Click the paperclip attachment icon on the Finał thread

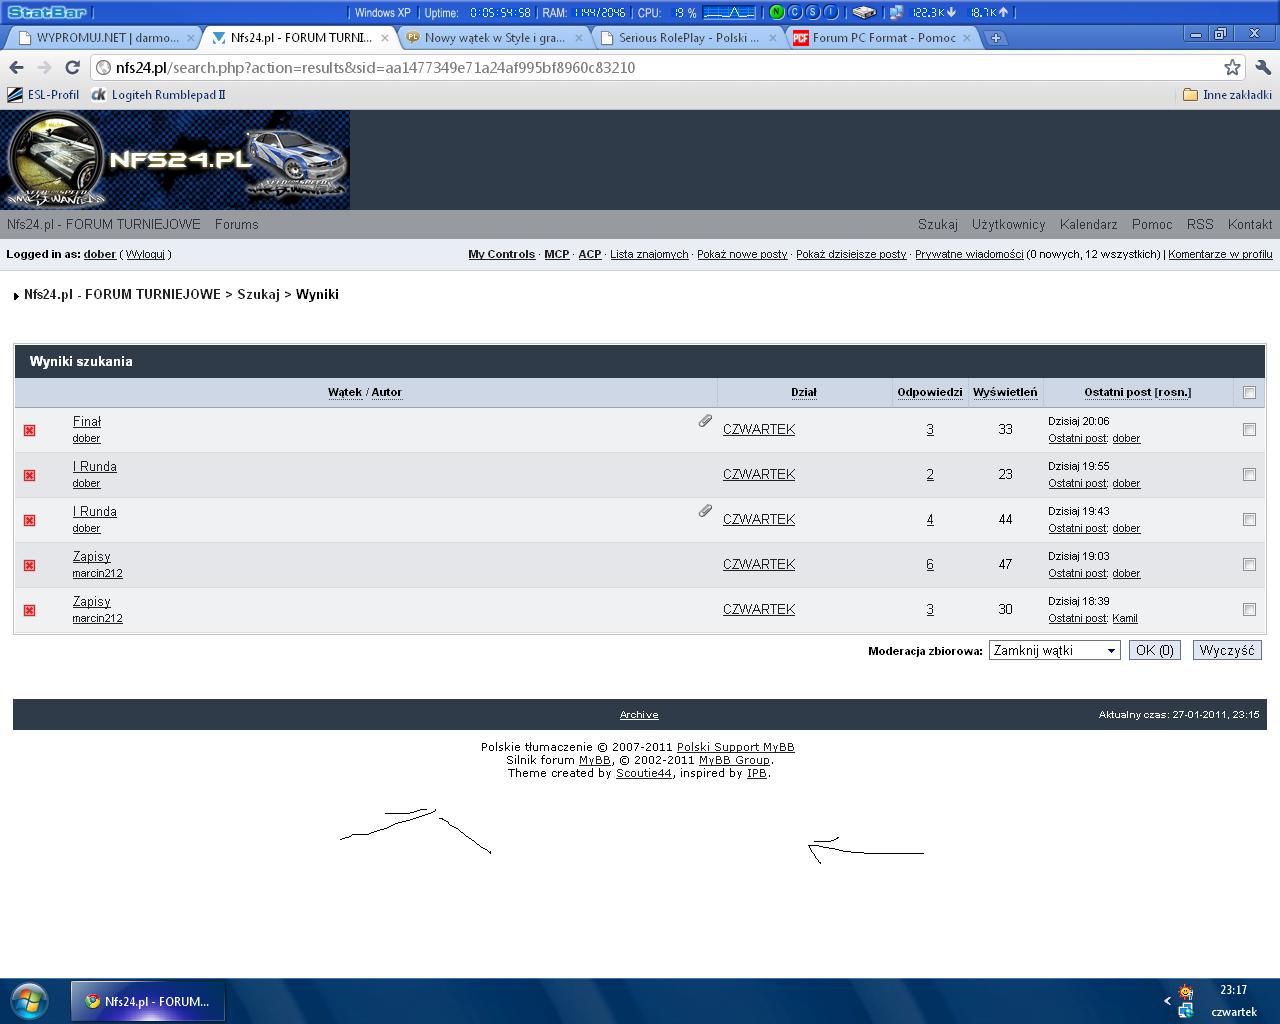coord(705,421)
